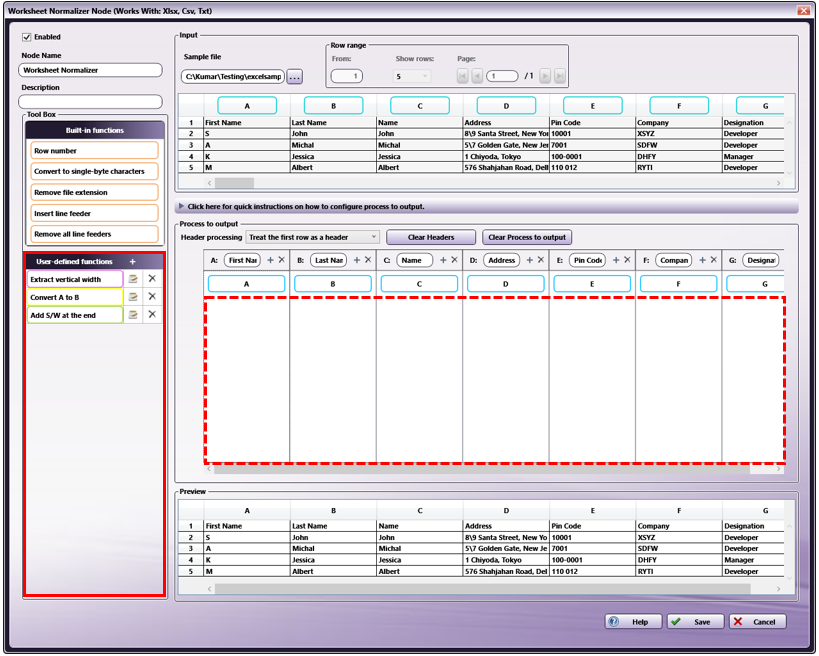Open the Header processing dropdown
The height and width of the screenshot is (656, 819).
[x=312, y=237]
